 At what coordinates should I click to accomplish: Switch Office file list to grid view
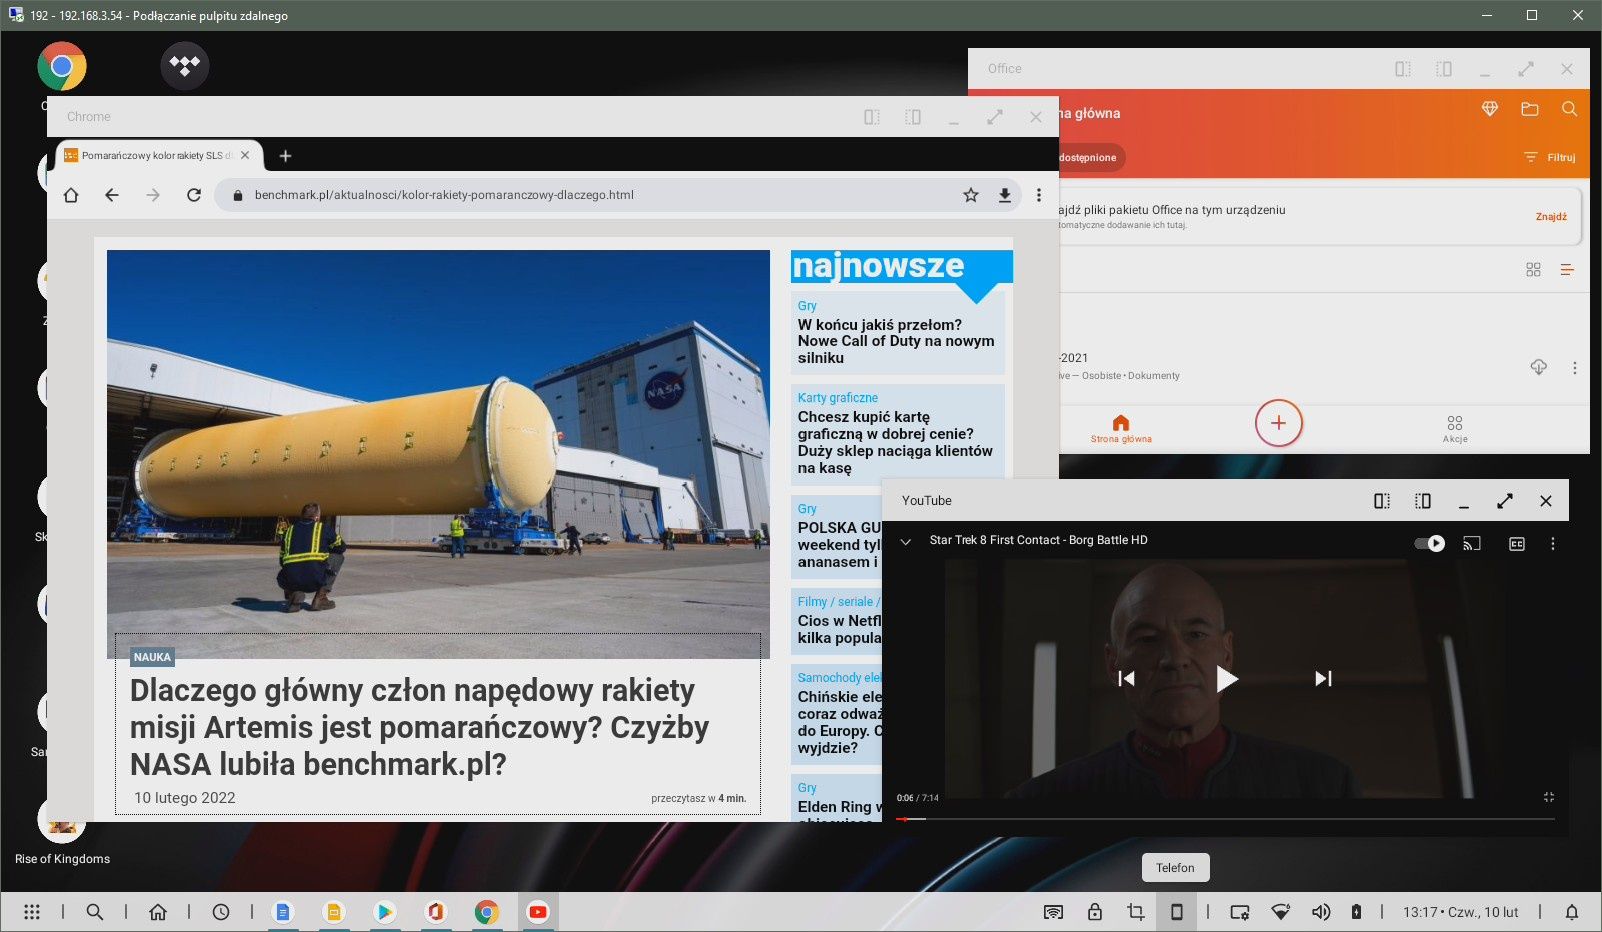point(1533,270)
